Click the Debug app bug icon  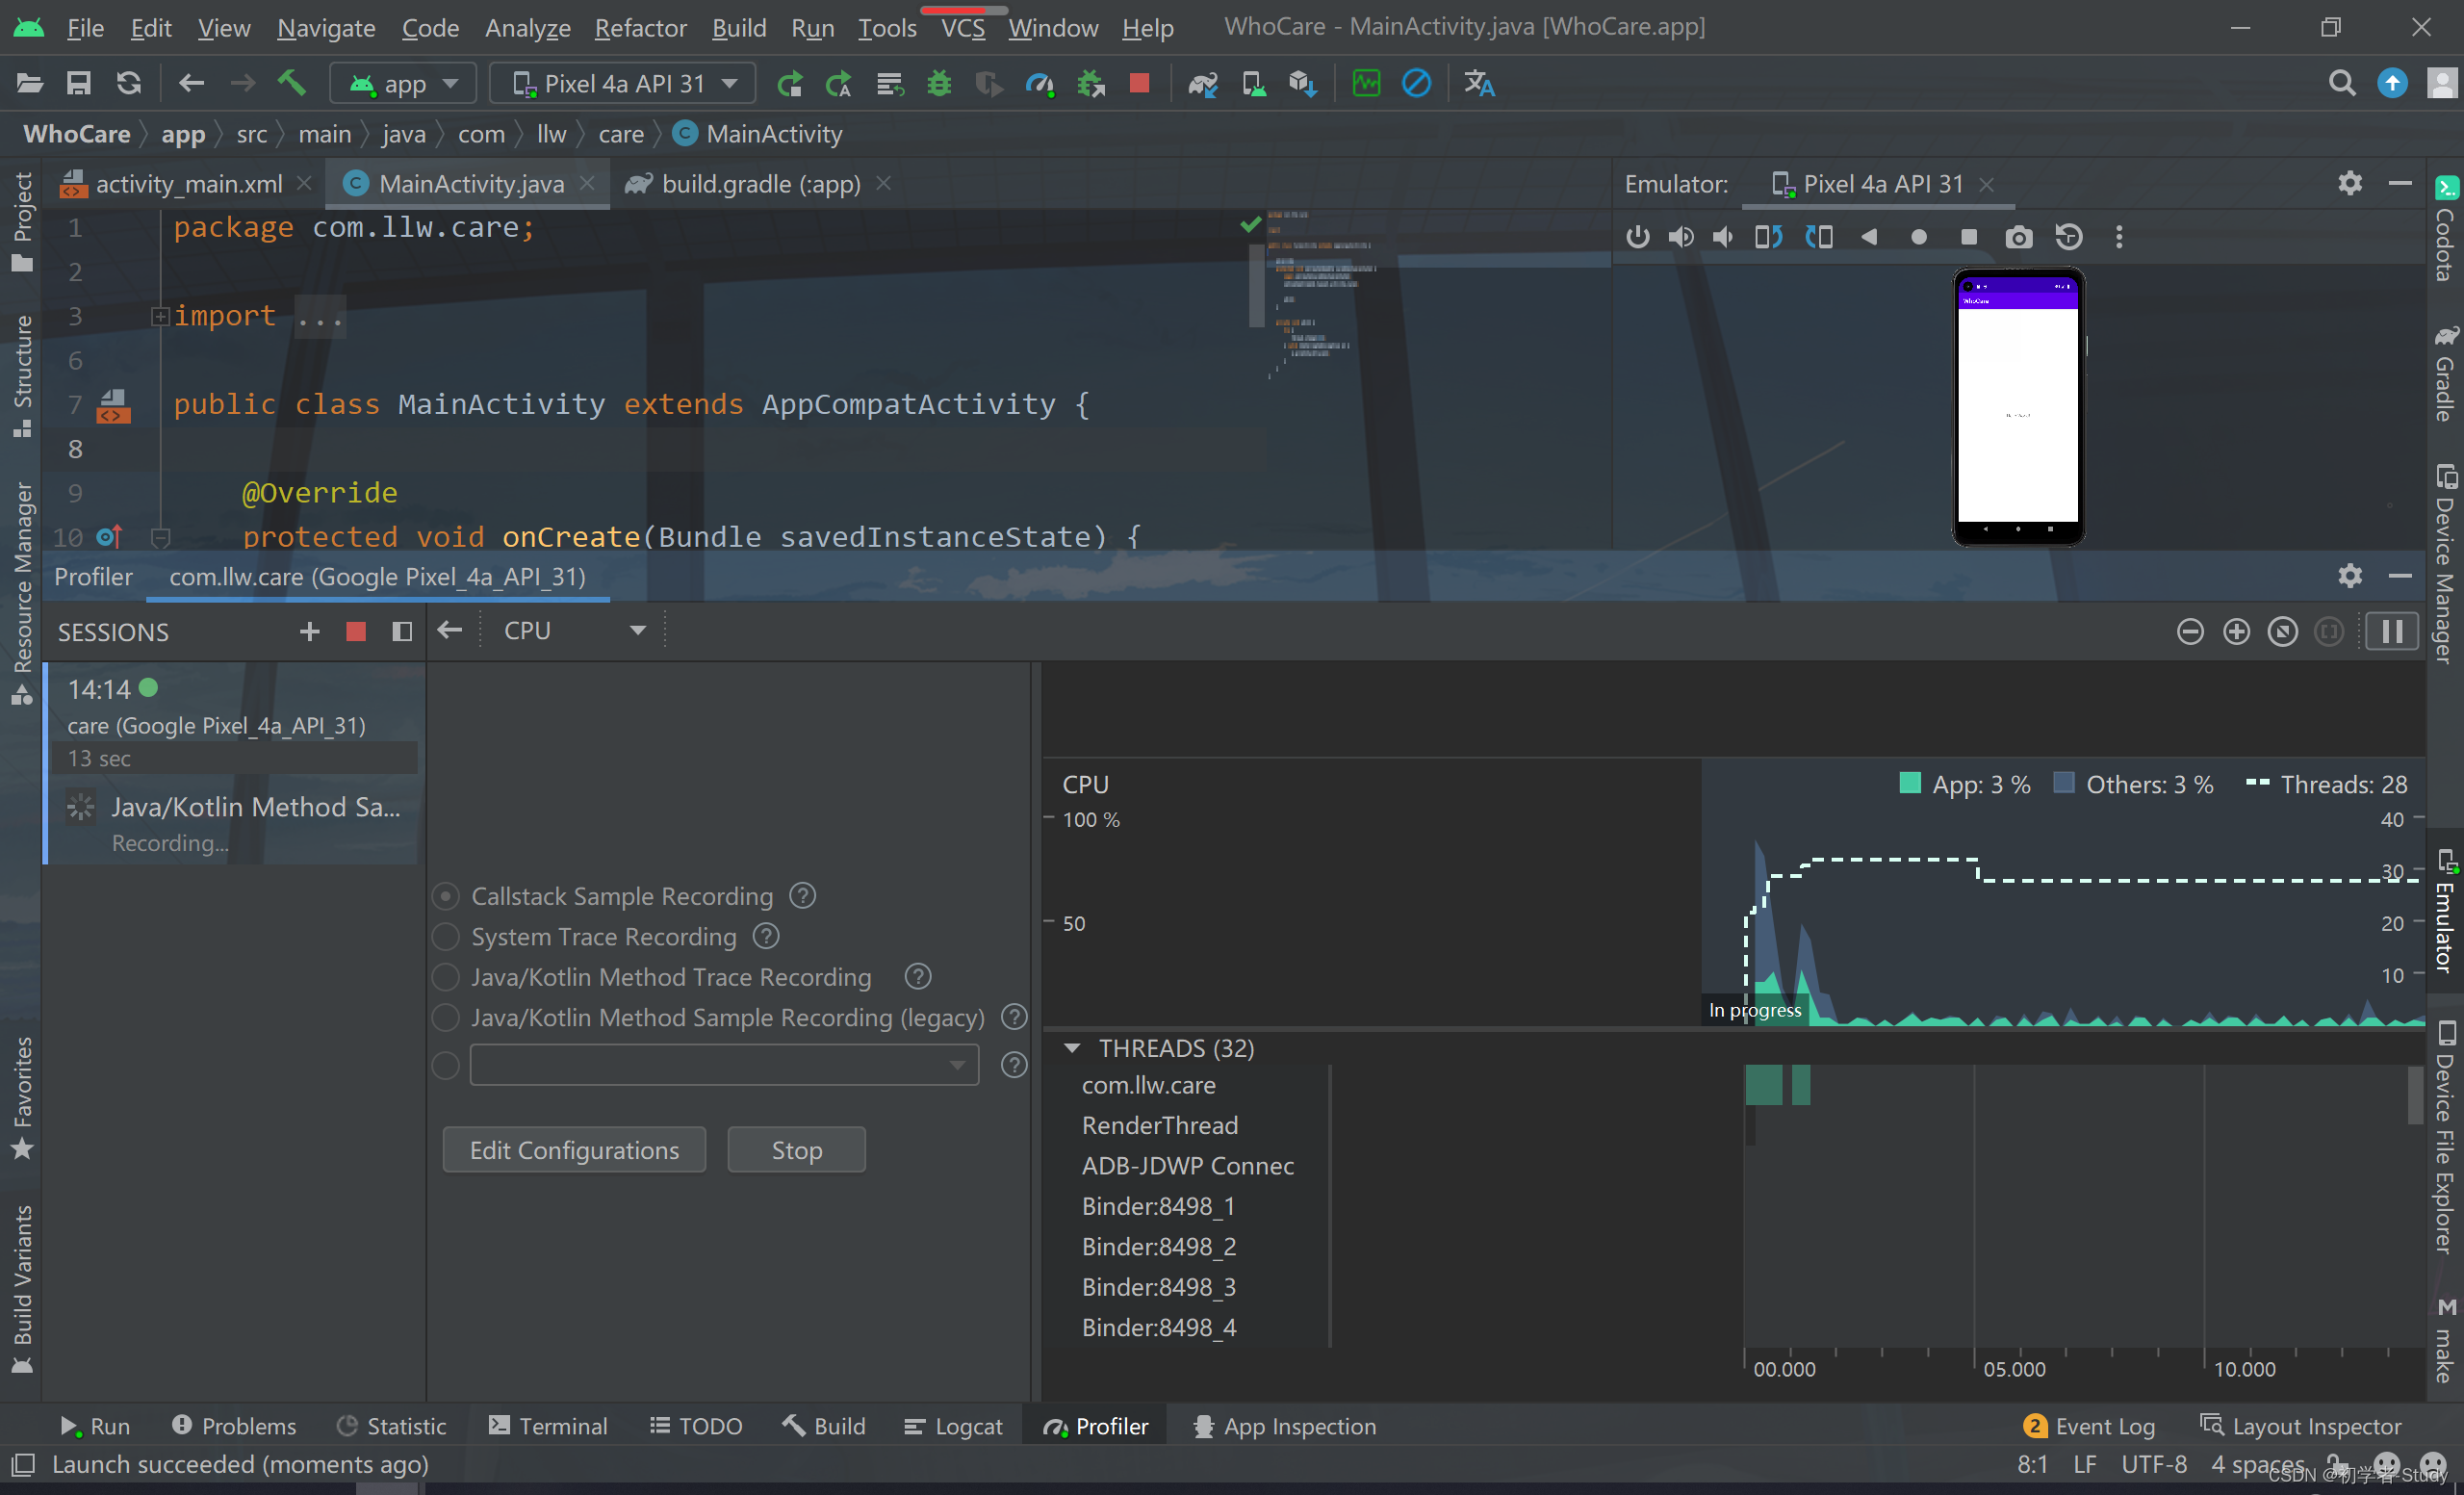[x=939, y=84]
